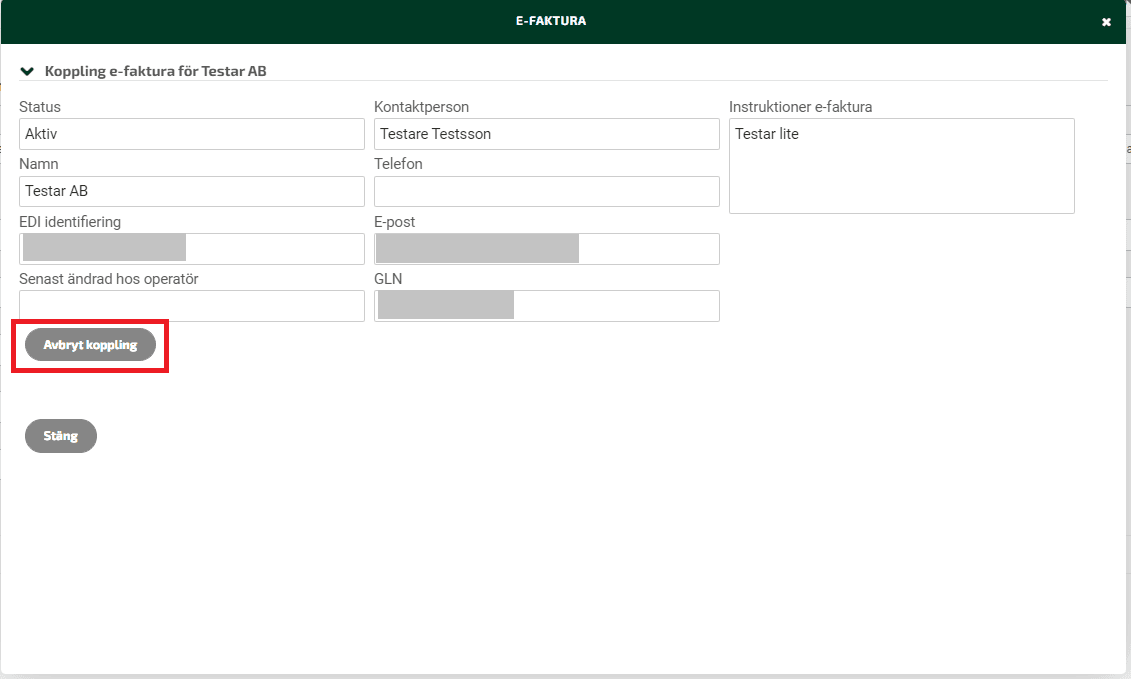Viewport: 1131px width, 679px height.
Task: Click the EDI identifiering label text
Action: click(70, 222)
